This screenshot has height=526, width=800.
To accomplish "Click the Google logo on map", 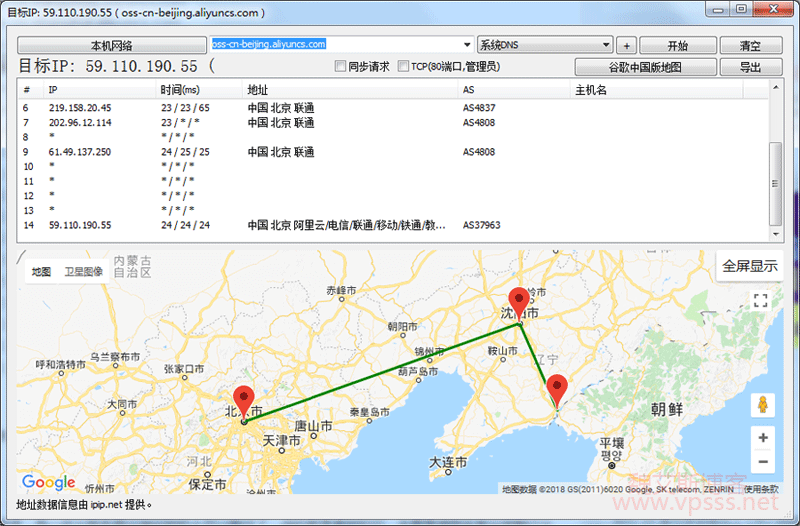I will pyautogui.click(x=48, y=482).
